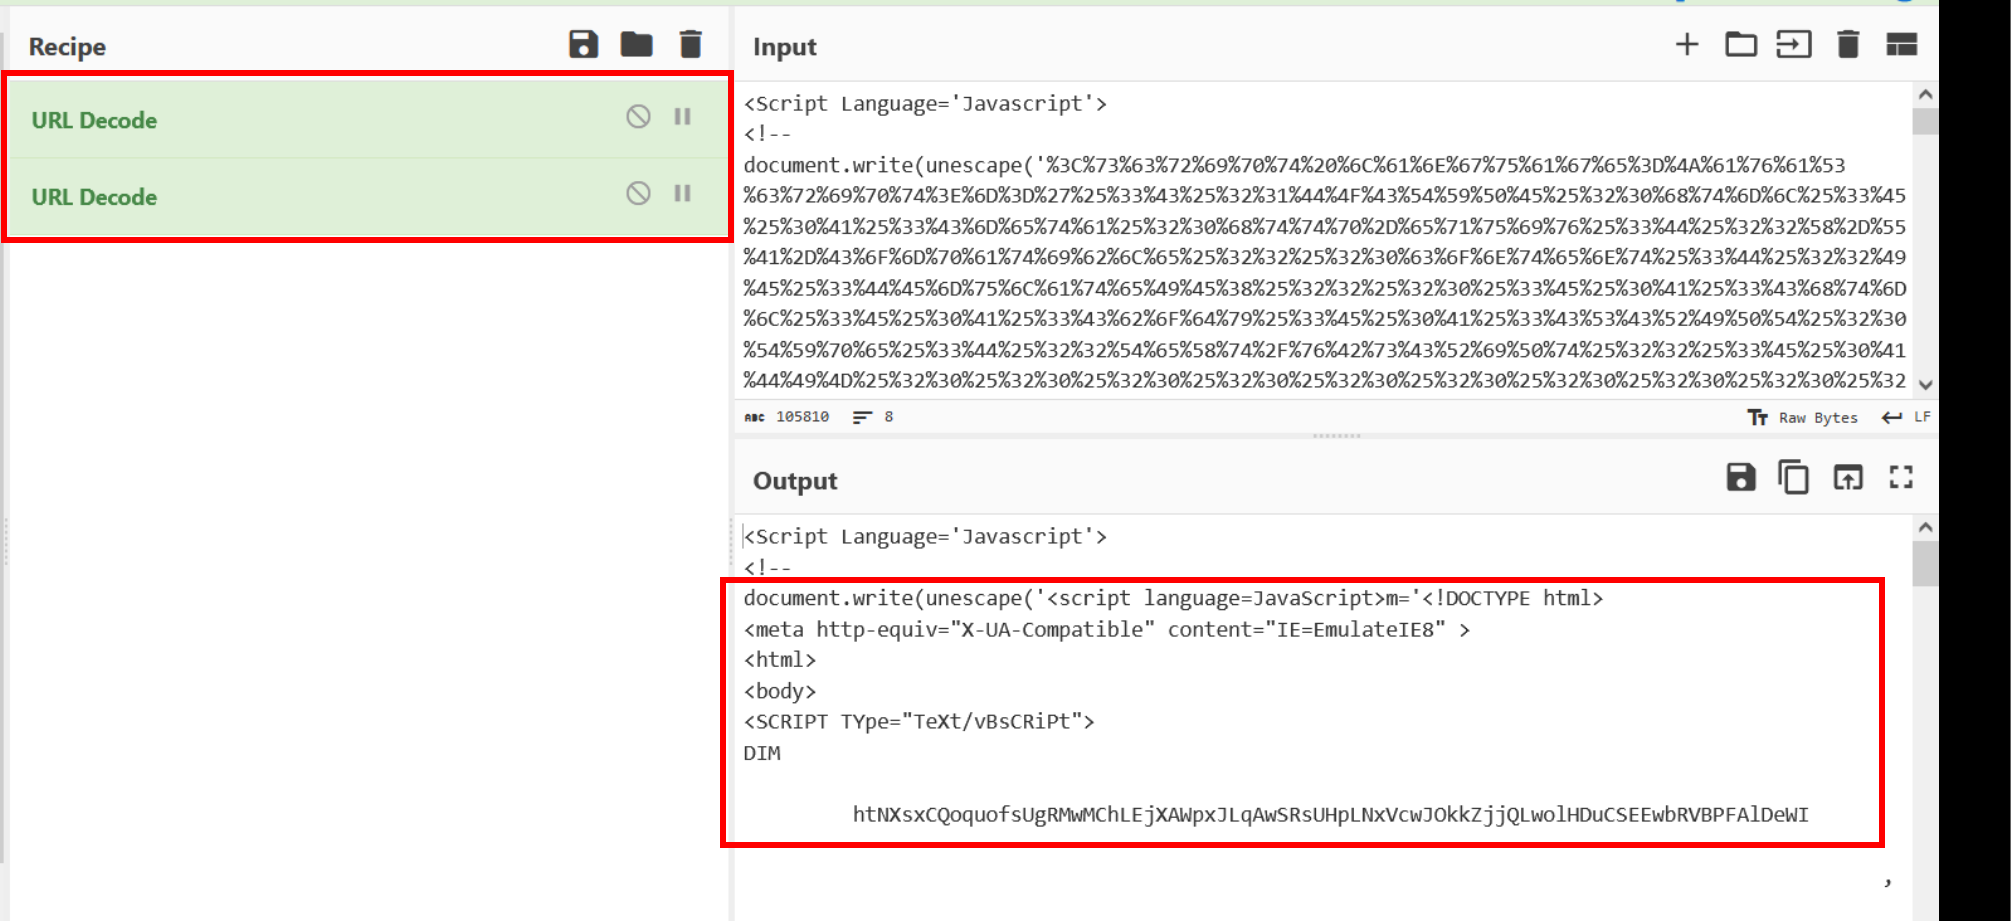Click the output 'DIM' line

762,753
